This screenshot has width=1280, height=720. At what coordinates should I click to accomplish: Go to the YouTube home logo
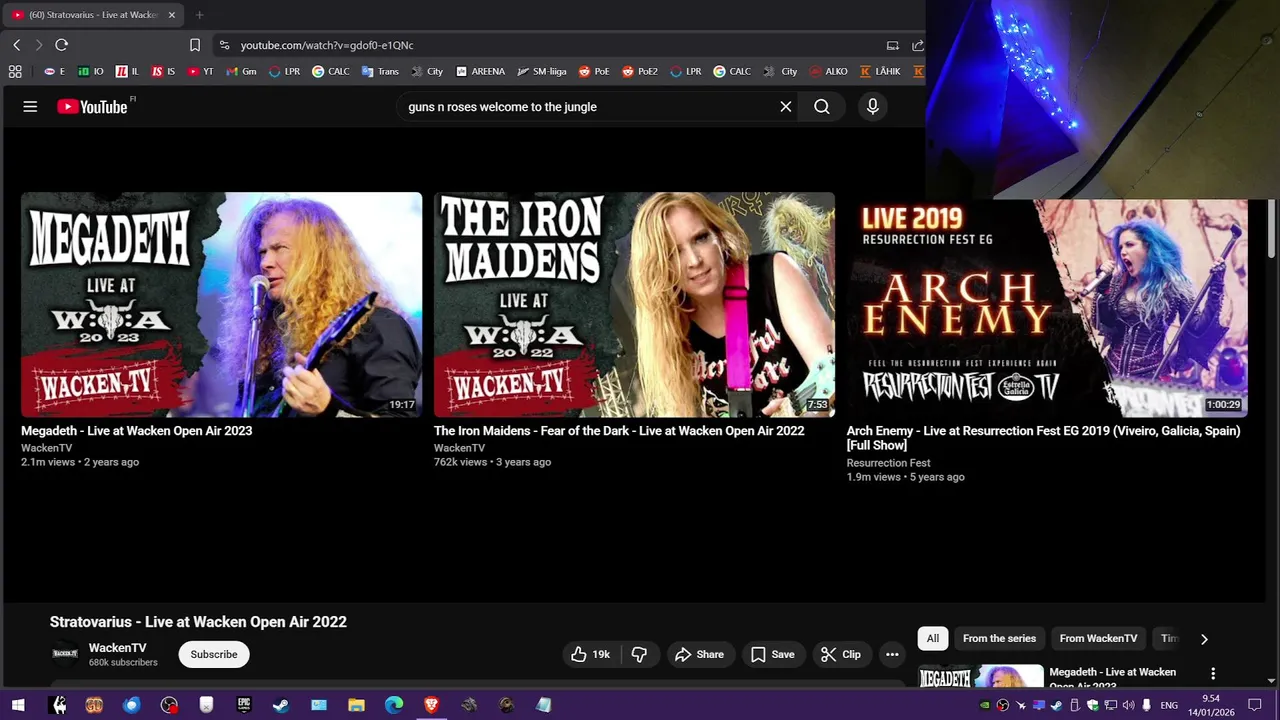93,107
